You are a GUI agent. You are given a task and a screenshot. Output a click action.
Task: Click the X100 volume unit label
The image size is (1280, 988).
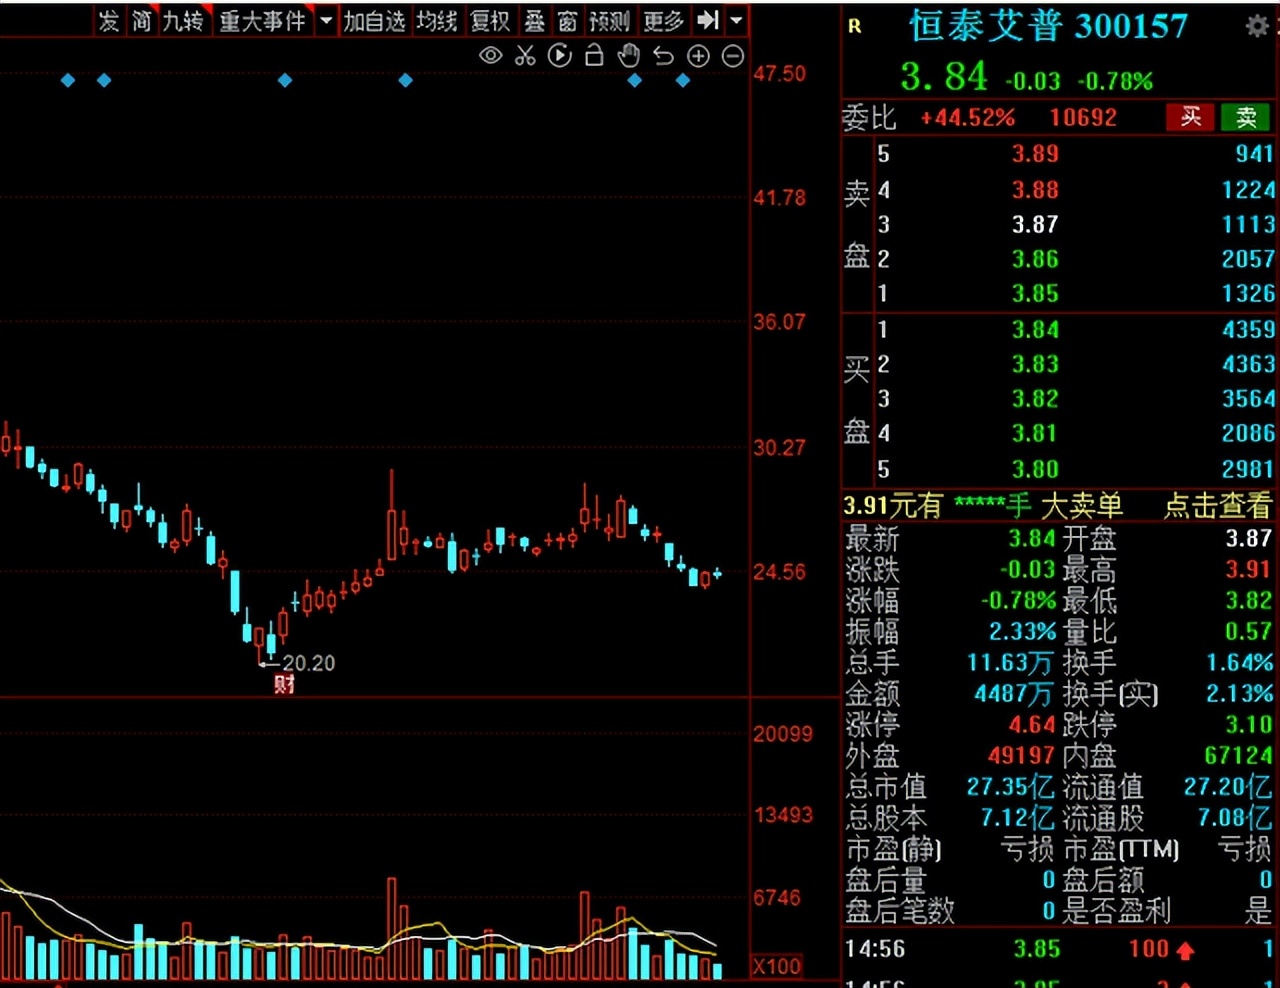point(777,966)
